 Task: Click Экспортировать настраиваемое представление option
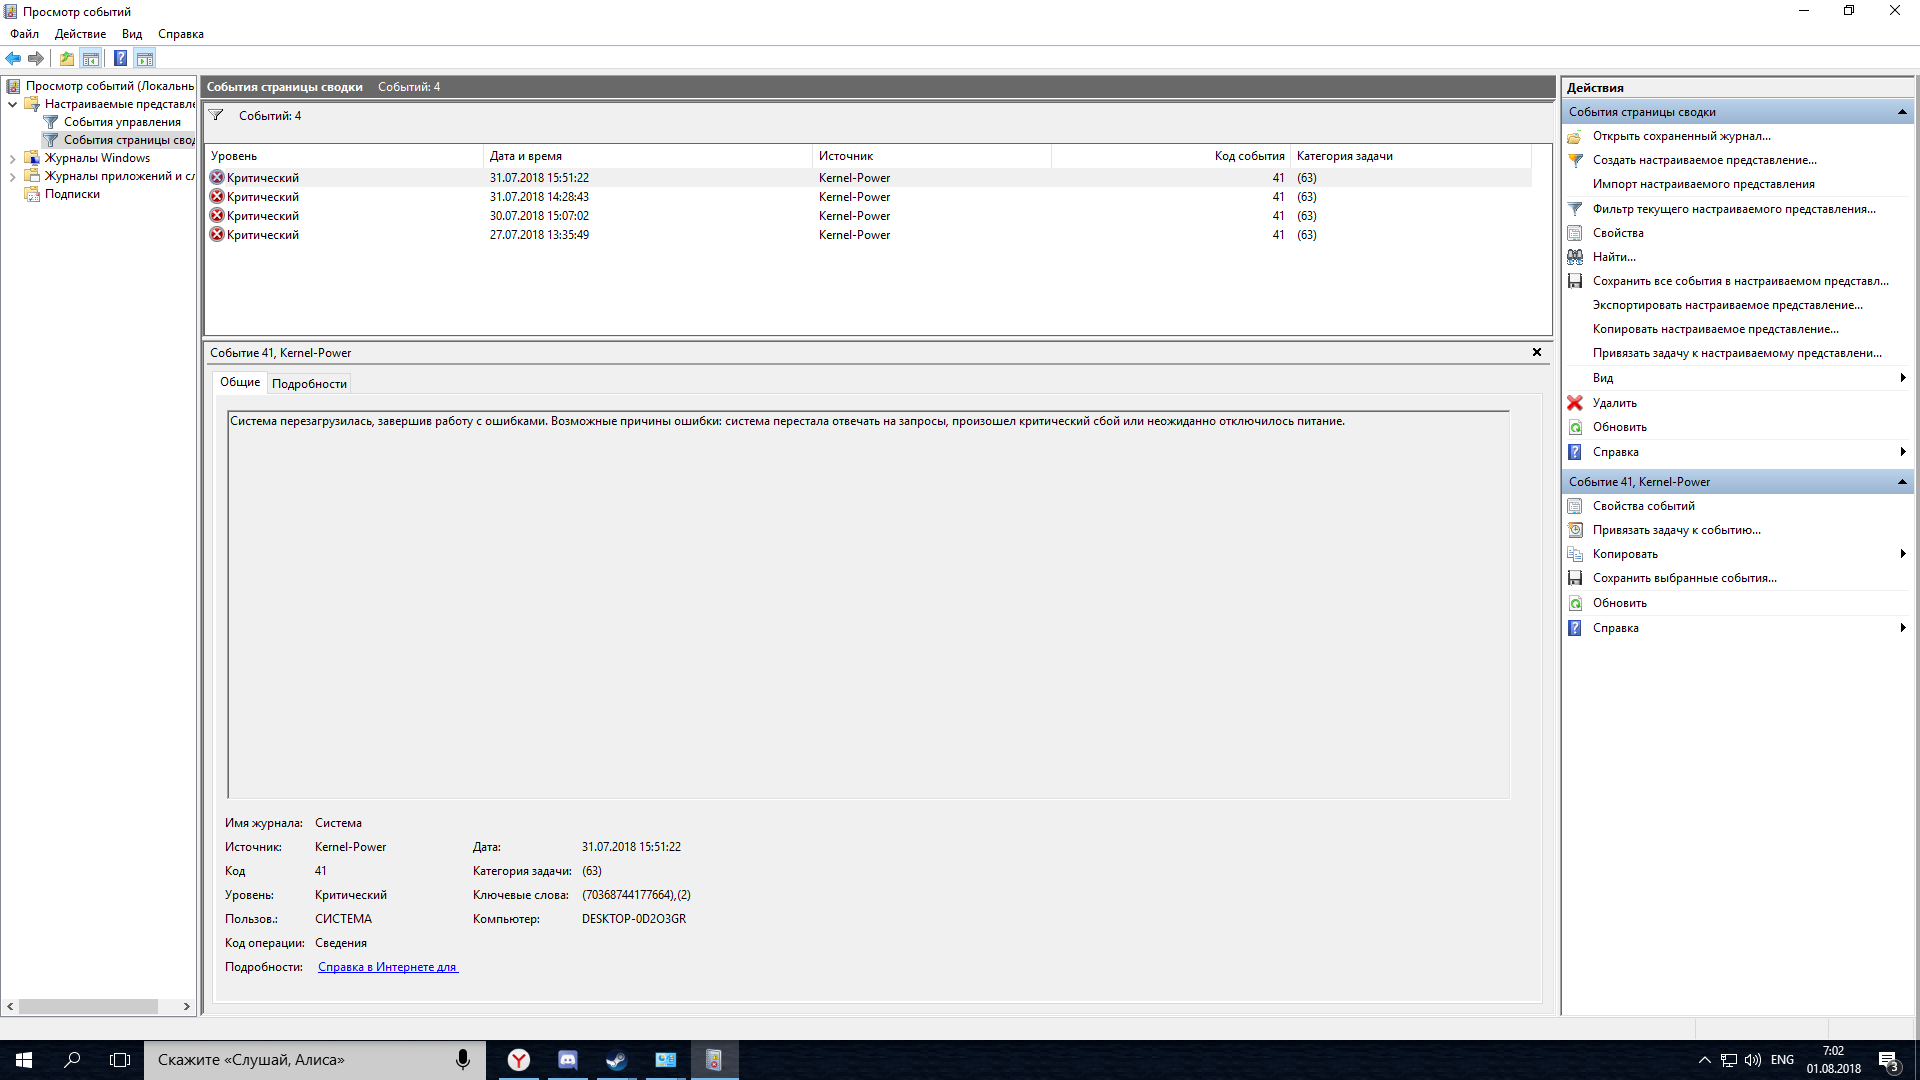coord(1726,303)
